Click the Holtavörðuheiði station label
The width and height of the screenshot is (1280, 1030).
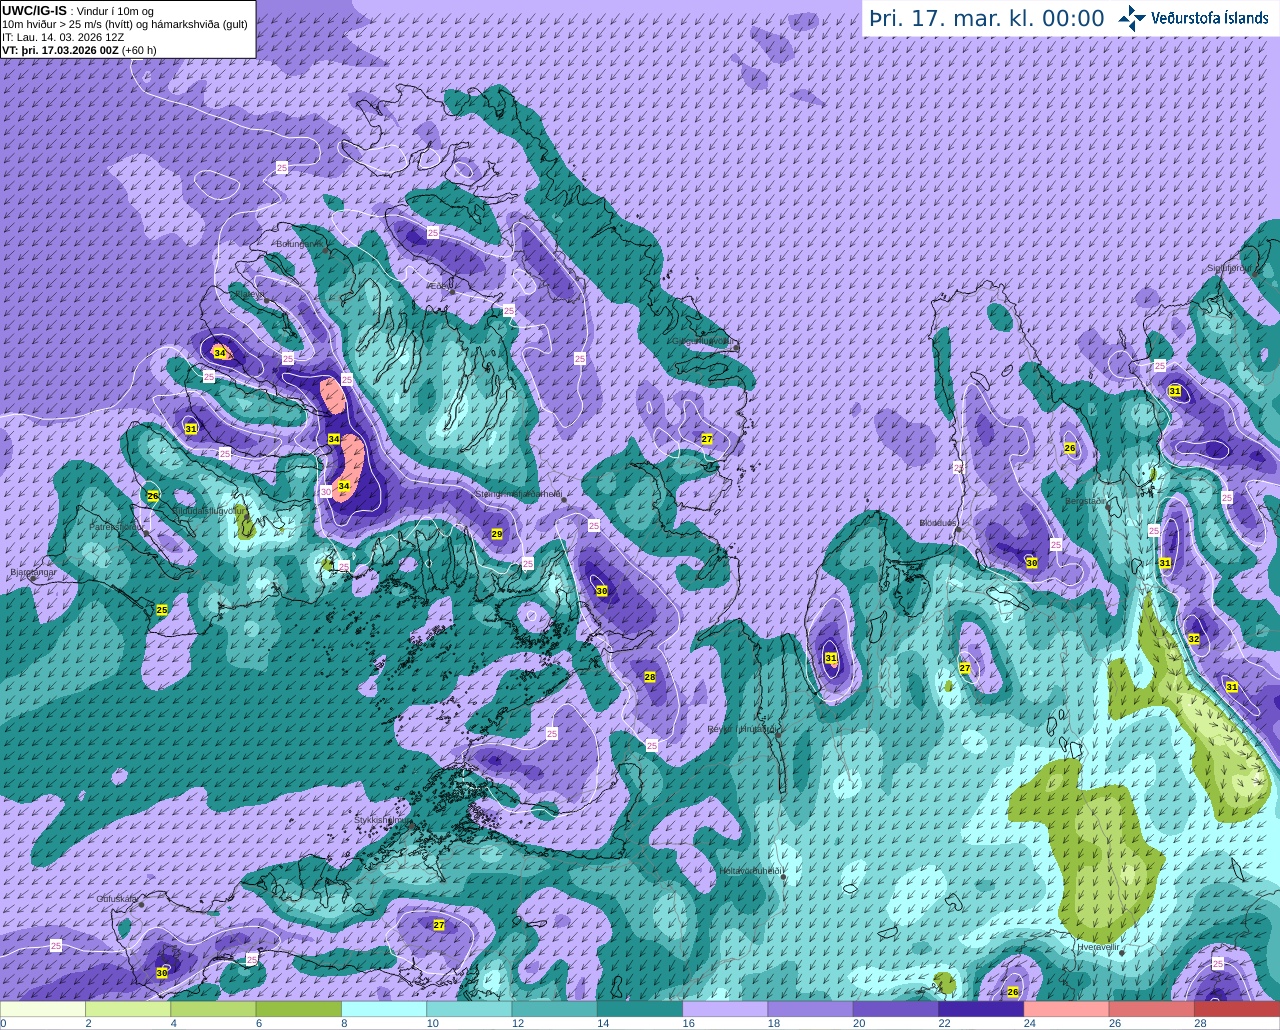[750, 870]
